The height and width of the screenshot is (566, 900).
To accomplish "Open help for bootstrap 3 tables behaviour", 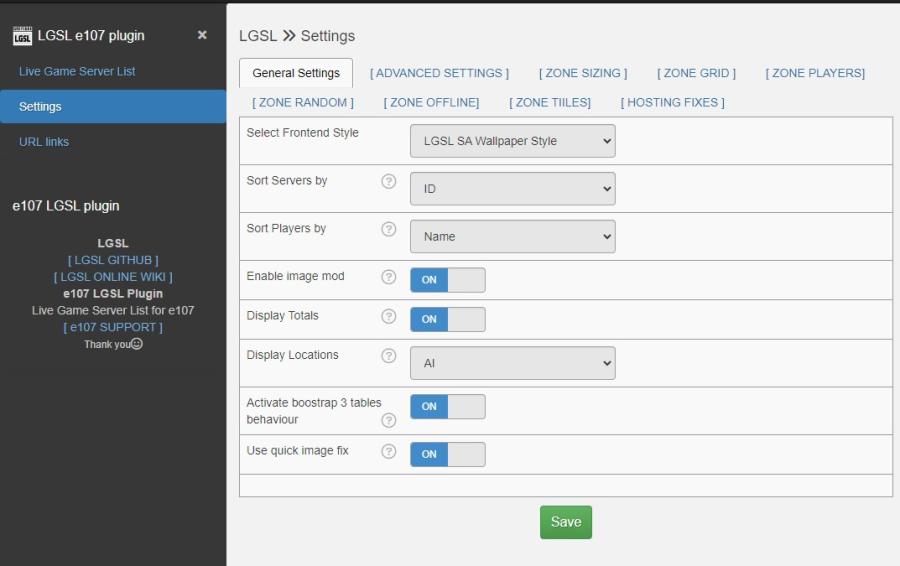I will [x=389, y=420].
